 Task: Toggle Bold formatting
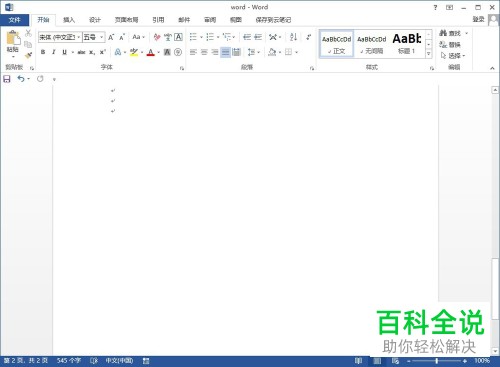click(43, 52)
